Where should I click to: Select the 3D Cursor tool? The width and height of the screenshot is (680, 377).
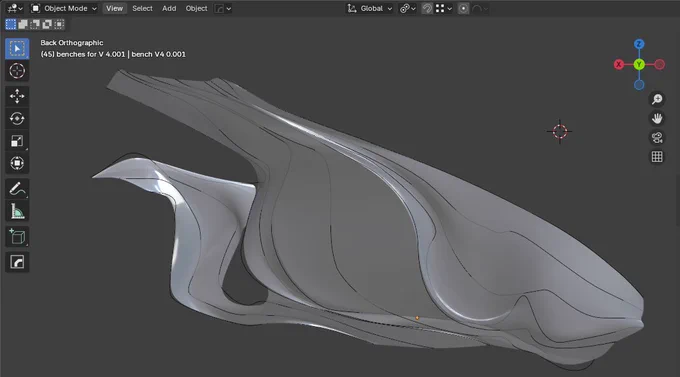pyautogui.click(x=17, y=71)
